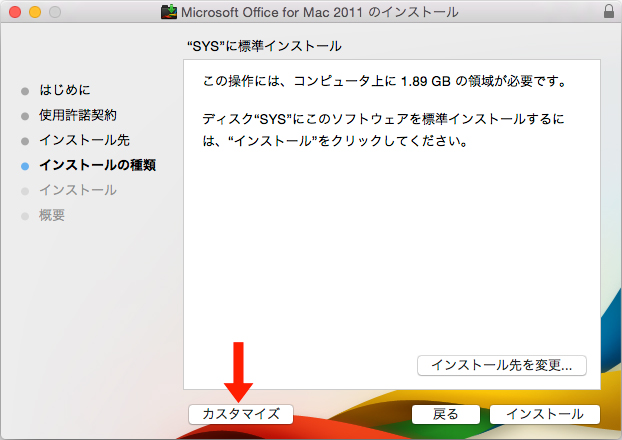Select the インストール先 step in the sidebar
This screenshot has height=440, width=622.
click(x=84, y=140)
